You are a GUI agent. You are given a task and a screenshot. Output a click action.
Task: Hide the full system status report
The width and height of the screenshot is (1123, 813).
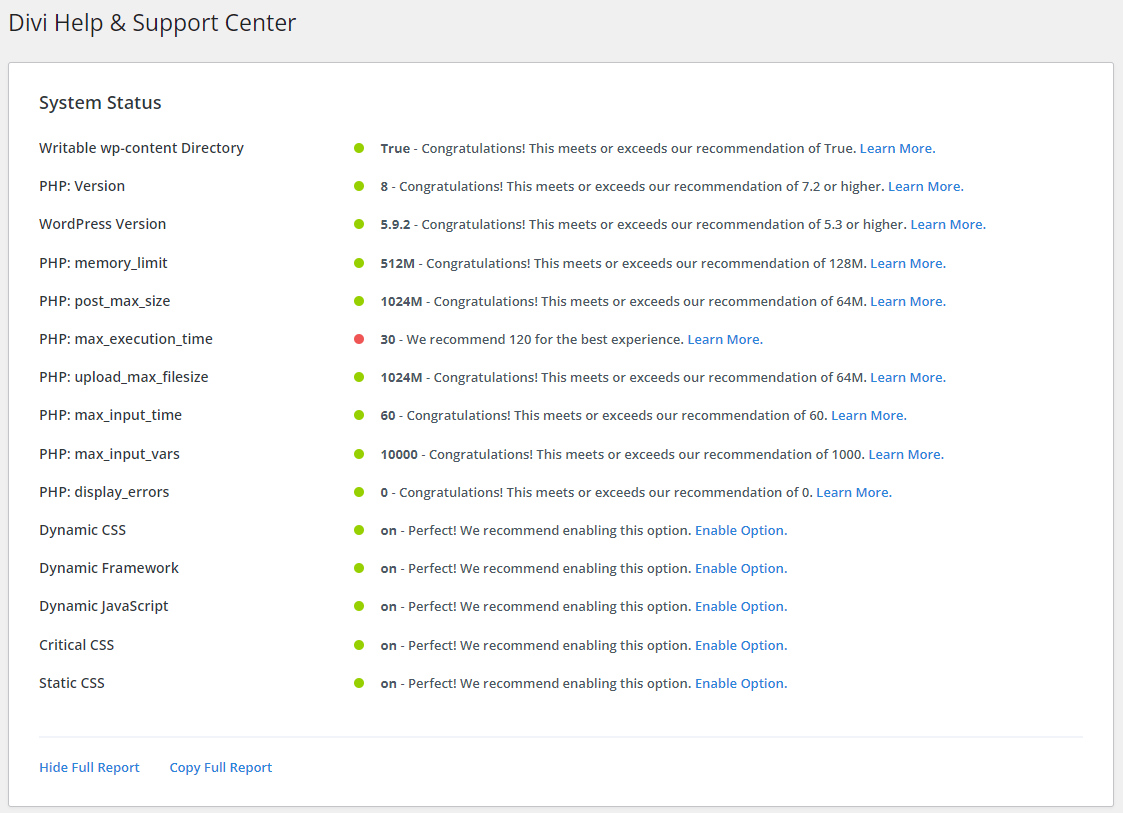coord(90,767)
